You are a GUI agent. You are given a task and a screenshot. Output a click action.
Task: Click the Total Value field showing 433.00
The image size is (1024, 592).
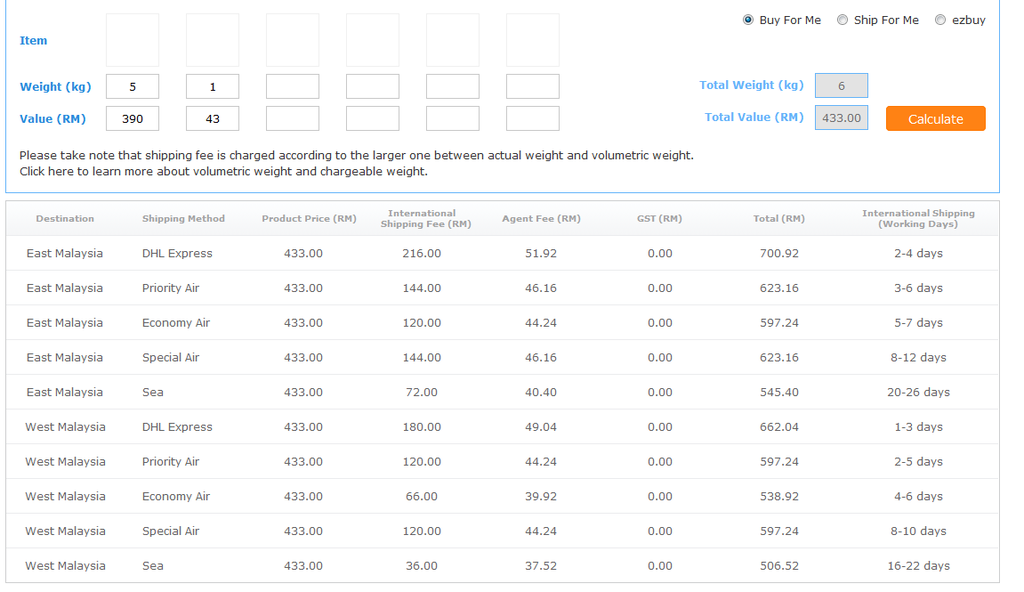(x=841, y=118)
